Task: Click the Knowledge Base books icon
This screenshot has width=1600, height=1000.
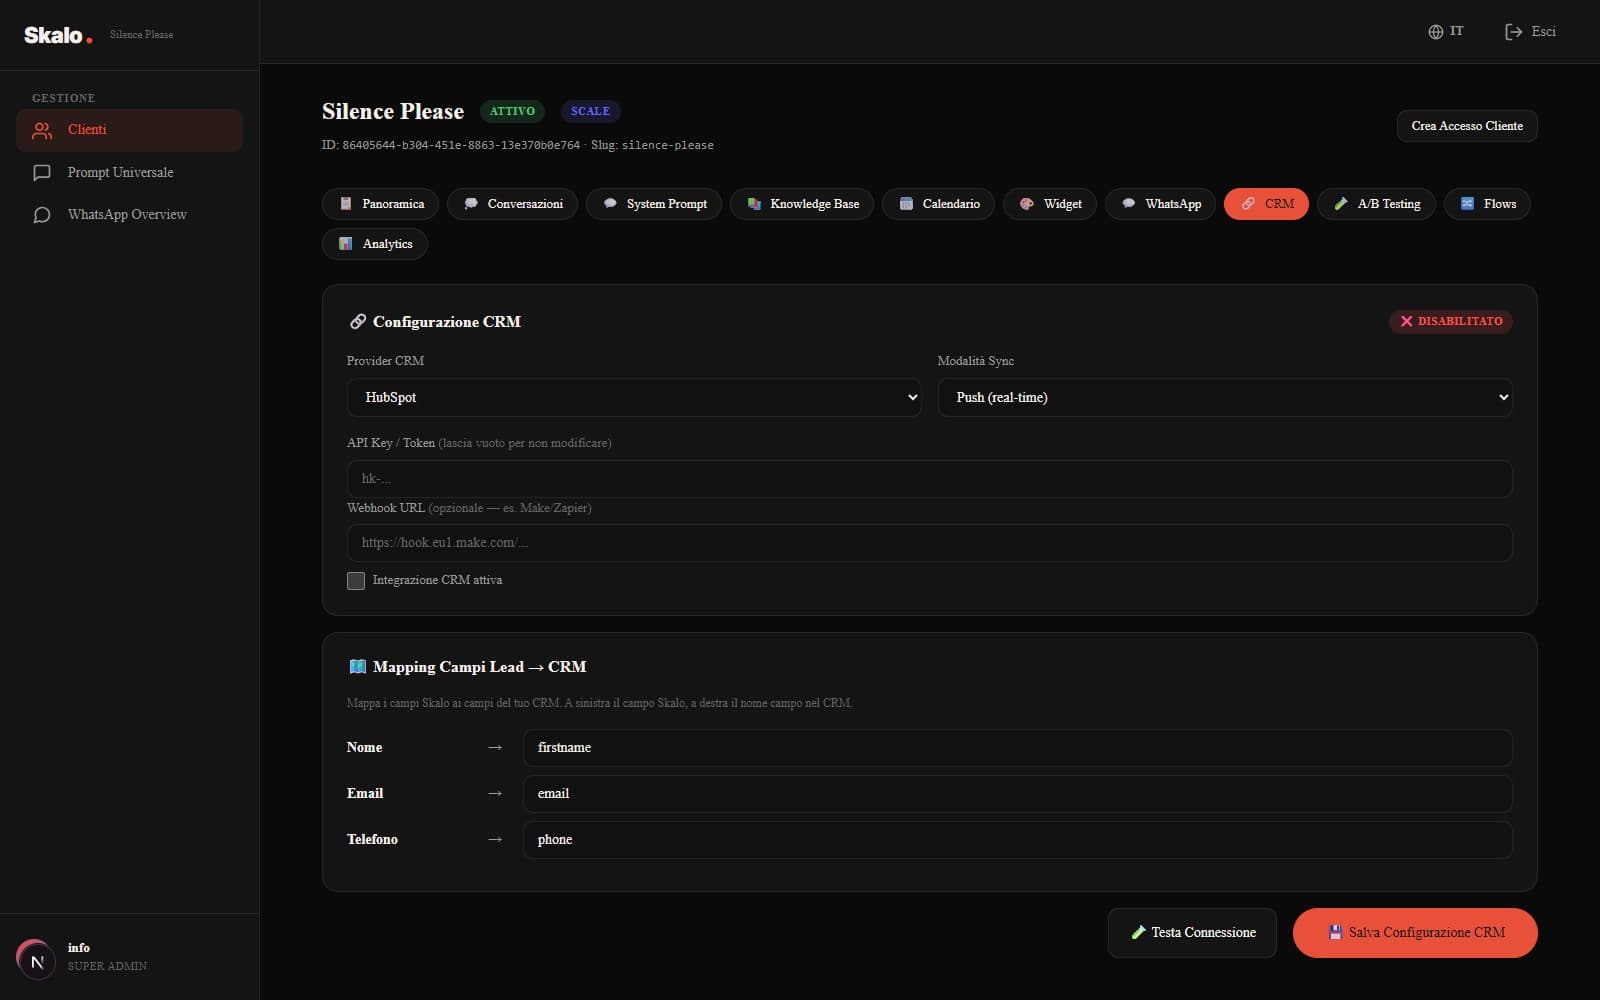Action: click(x=754, y=204)
